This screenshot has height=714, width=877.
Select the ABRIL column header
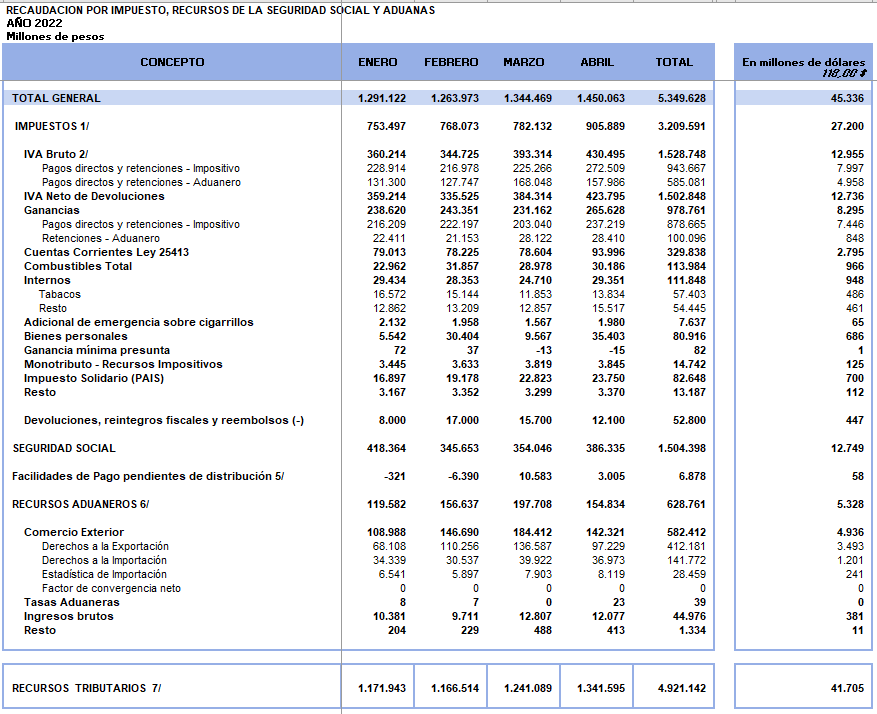[597, 62]
